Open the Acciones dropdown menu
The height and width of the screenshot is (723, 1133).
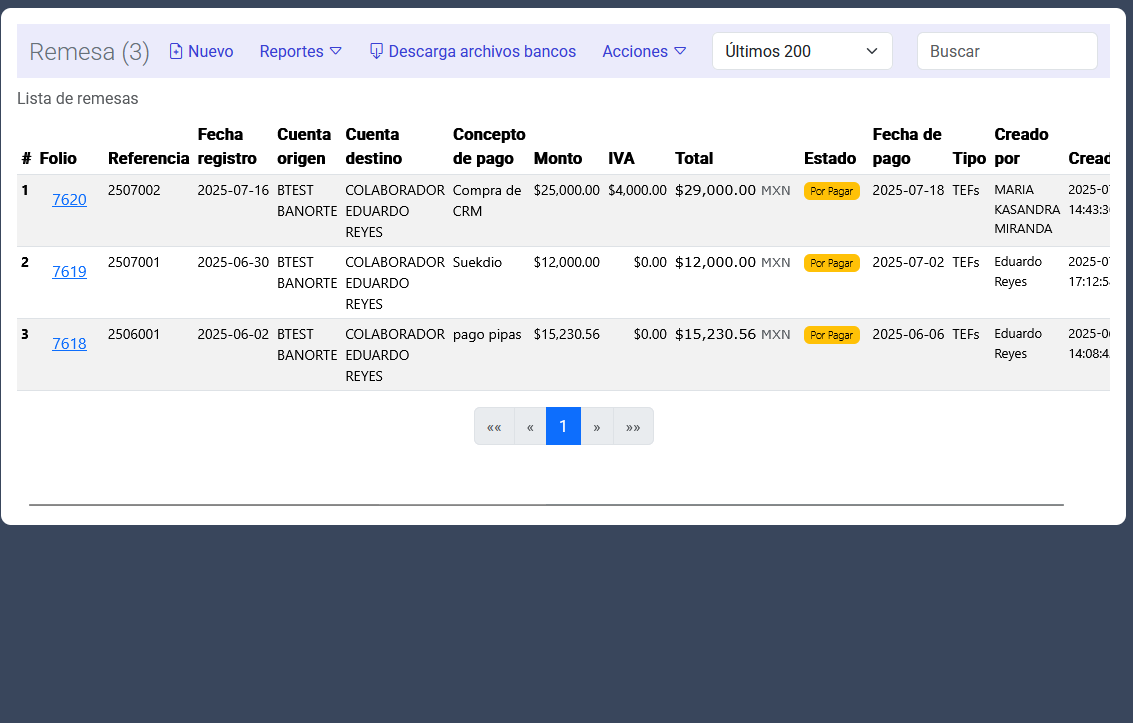click(643, 51)
